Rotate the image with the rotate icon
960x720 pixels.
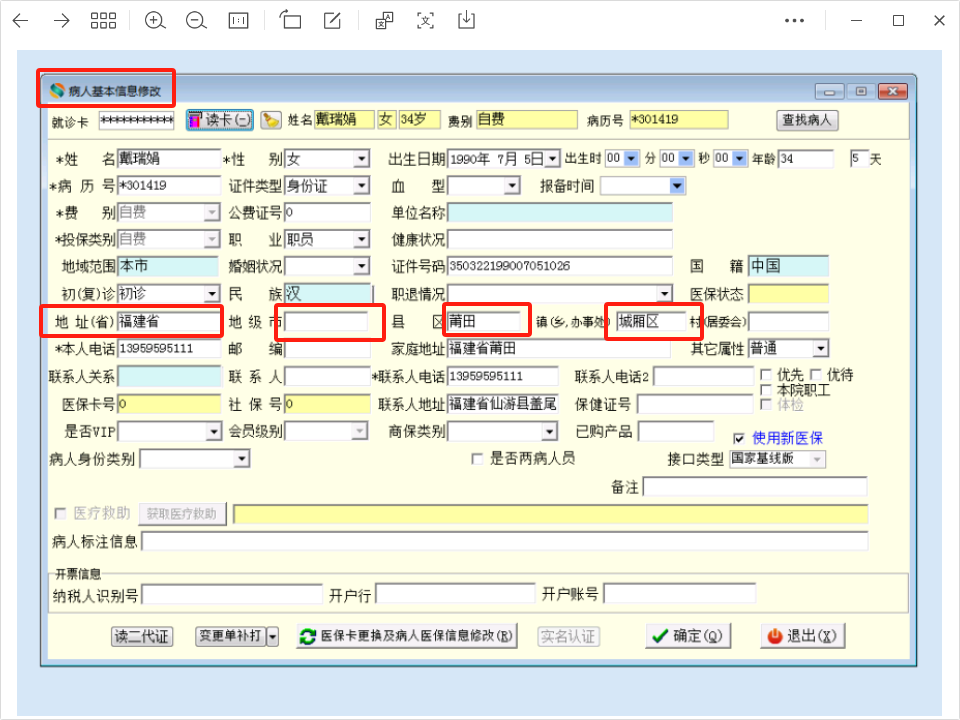tap(290, 20)
